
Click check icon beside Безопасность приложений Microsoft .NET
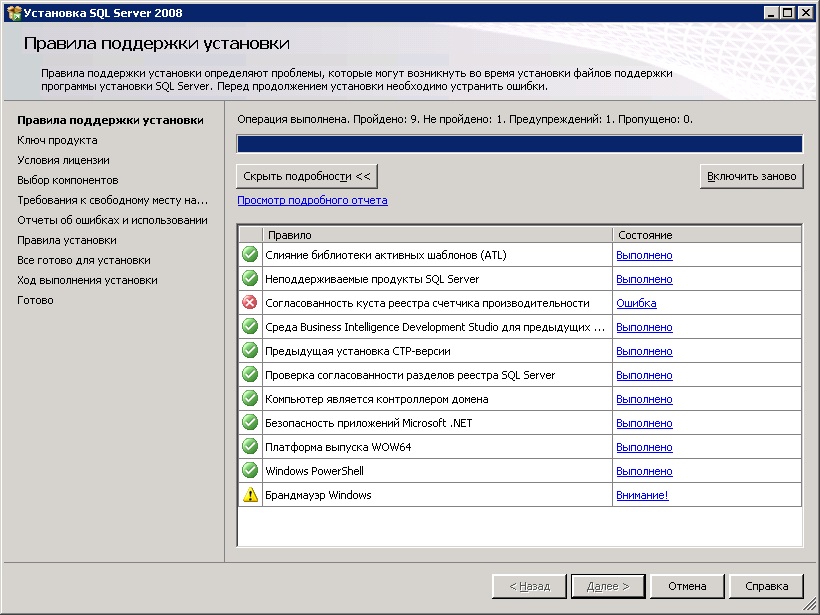tap(250, 423)
